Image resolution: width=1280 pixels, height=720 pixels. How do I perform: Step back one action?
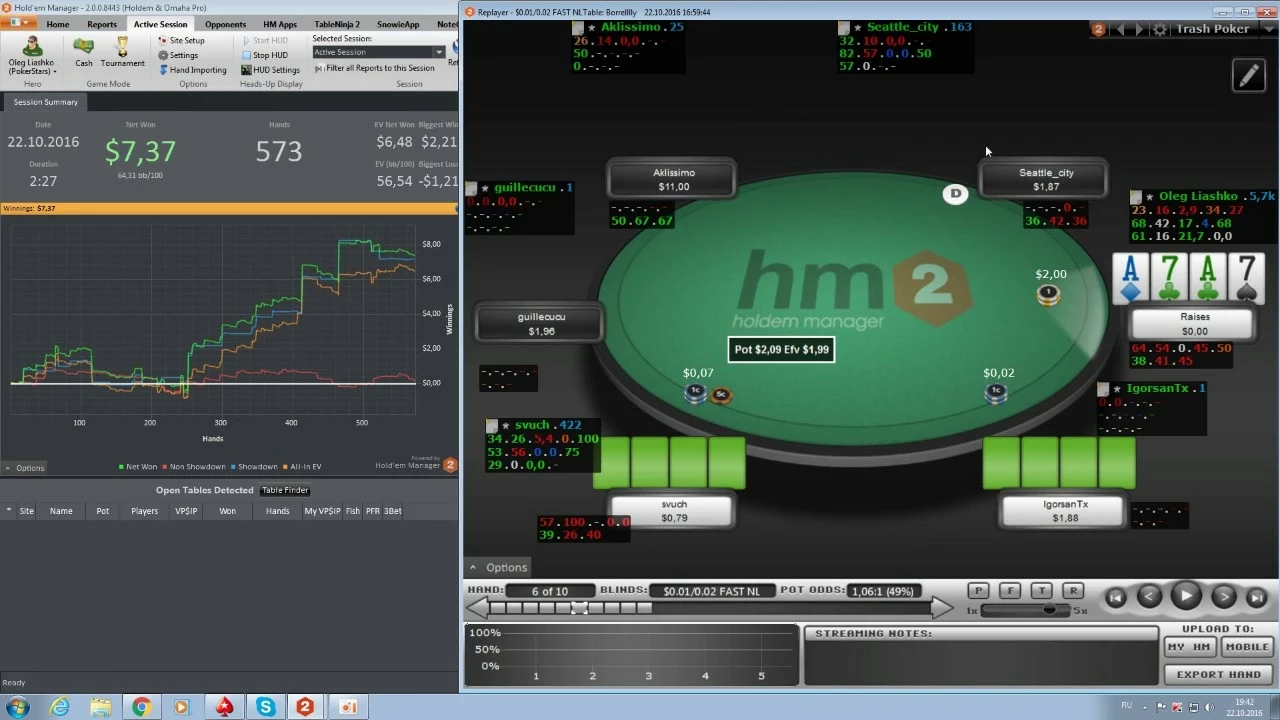[x=1150, y=597]
